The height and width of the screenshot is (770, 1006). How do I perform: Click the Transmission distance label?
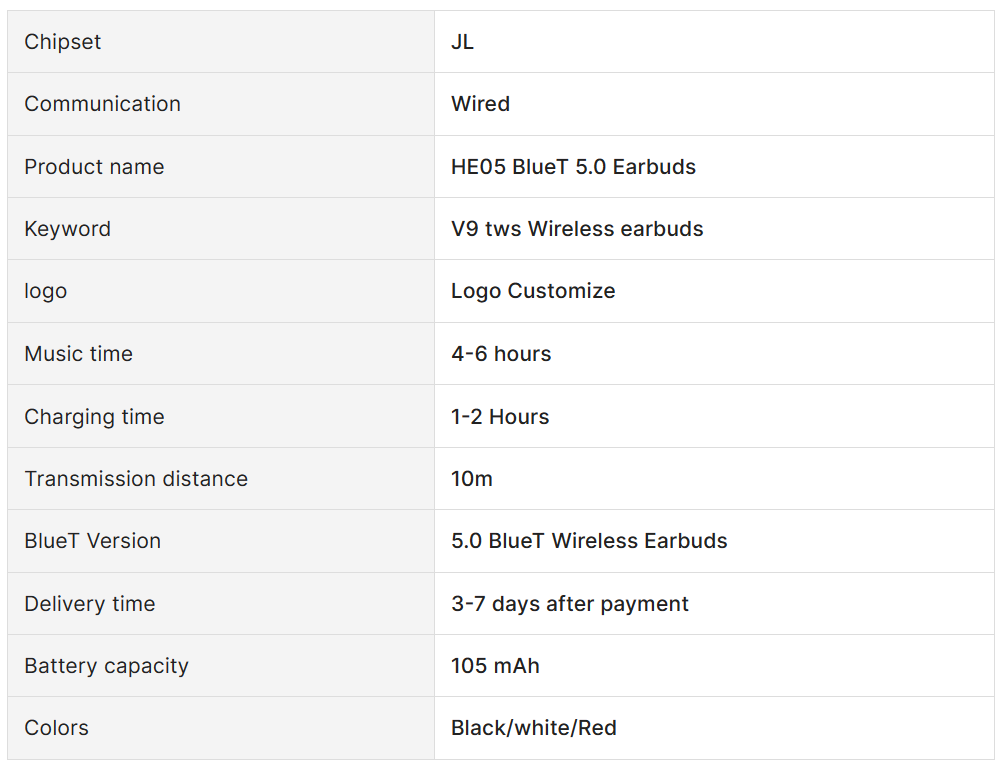[x=136, y=479]
